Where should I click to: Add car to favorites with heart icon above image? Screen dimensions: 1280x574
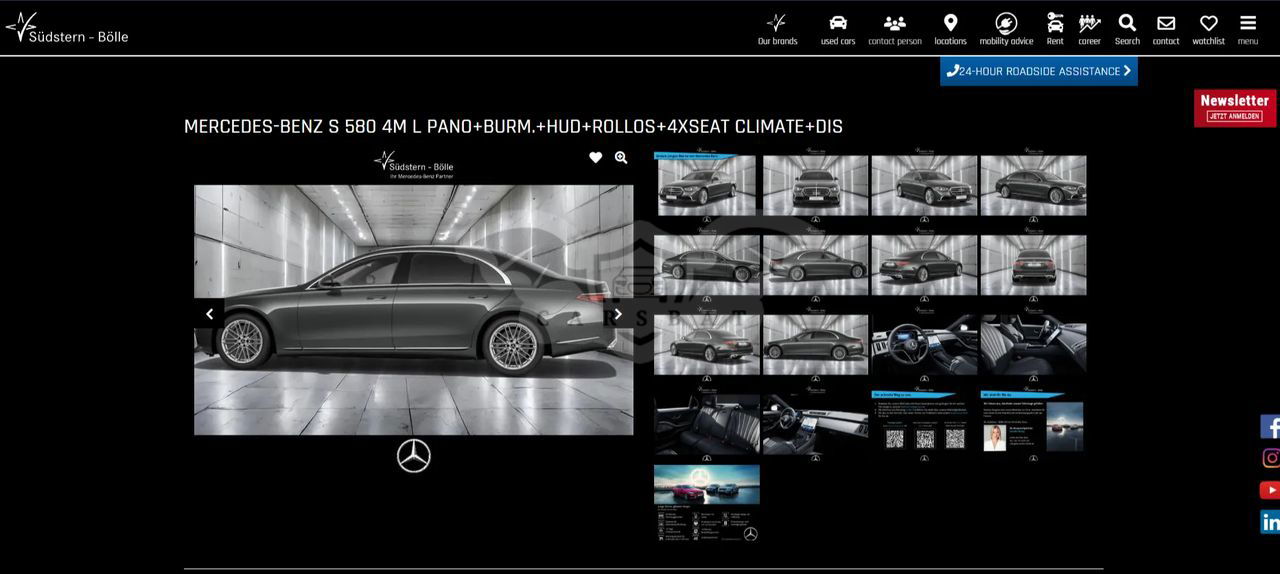point(596,158)
